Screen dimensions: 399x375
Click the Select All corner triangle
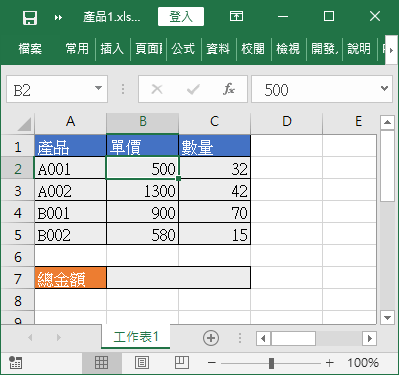click(x=24, y=124)
